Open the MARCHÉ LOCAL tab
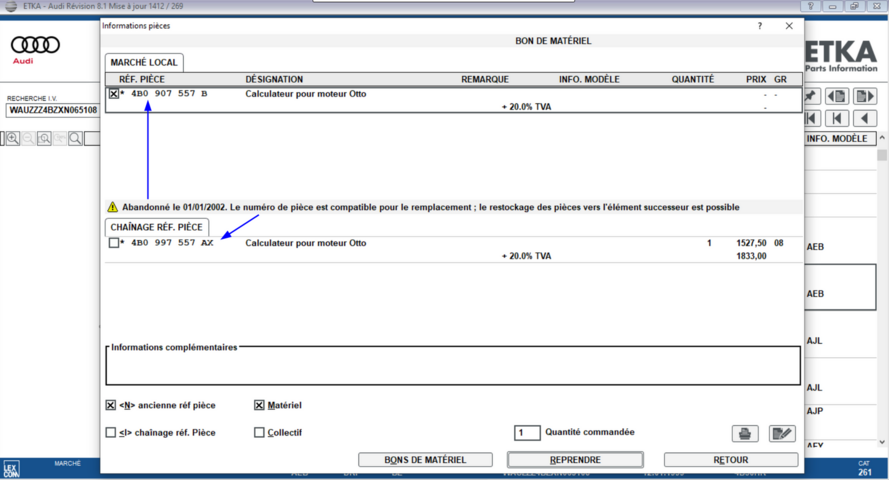Viewport: 889px width, 480px height. (x=144, y=62)
